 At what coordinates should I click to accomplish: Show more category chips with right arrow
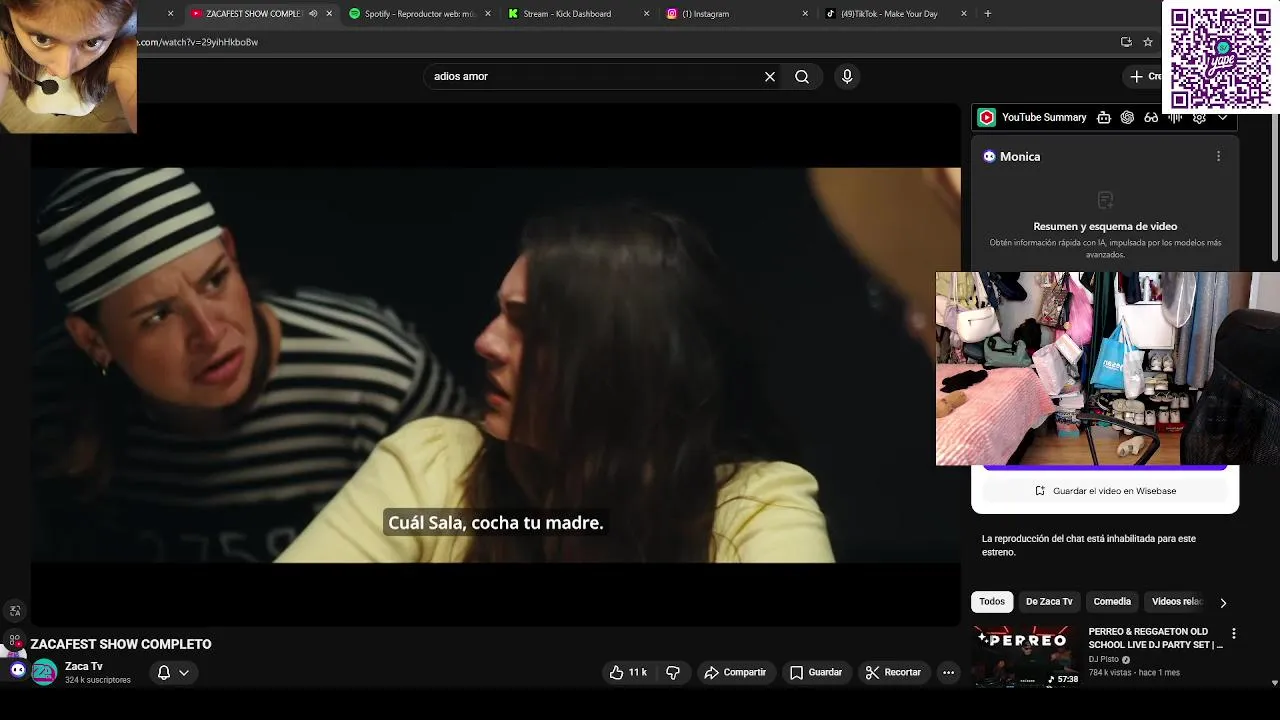(x=1222, y=602)
